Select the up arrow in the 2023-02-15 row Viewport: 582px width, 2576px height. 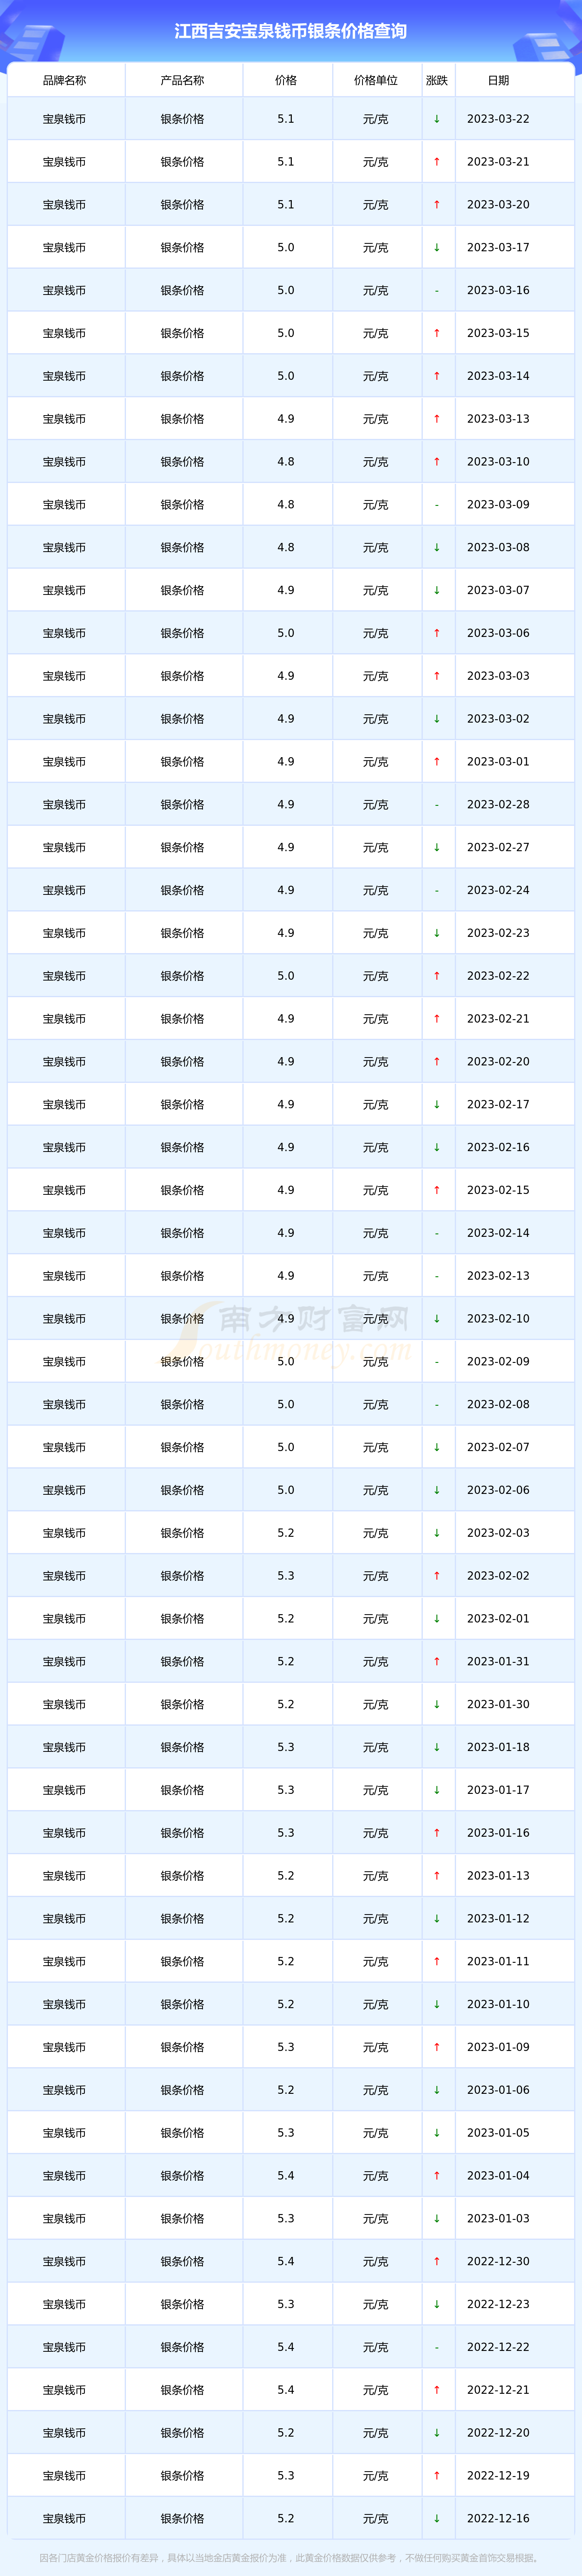[x=437, y=1190]
